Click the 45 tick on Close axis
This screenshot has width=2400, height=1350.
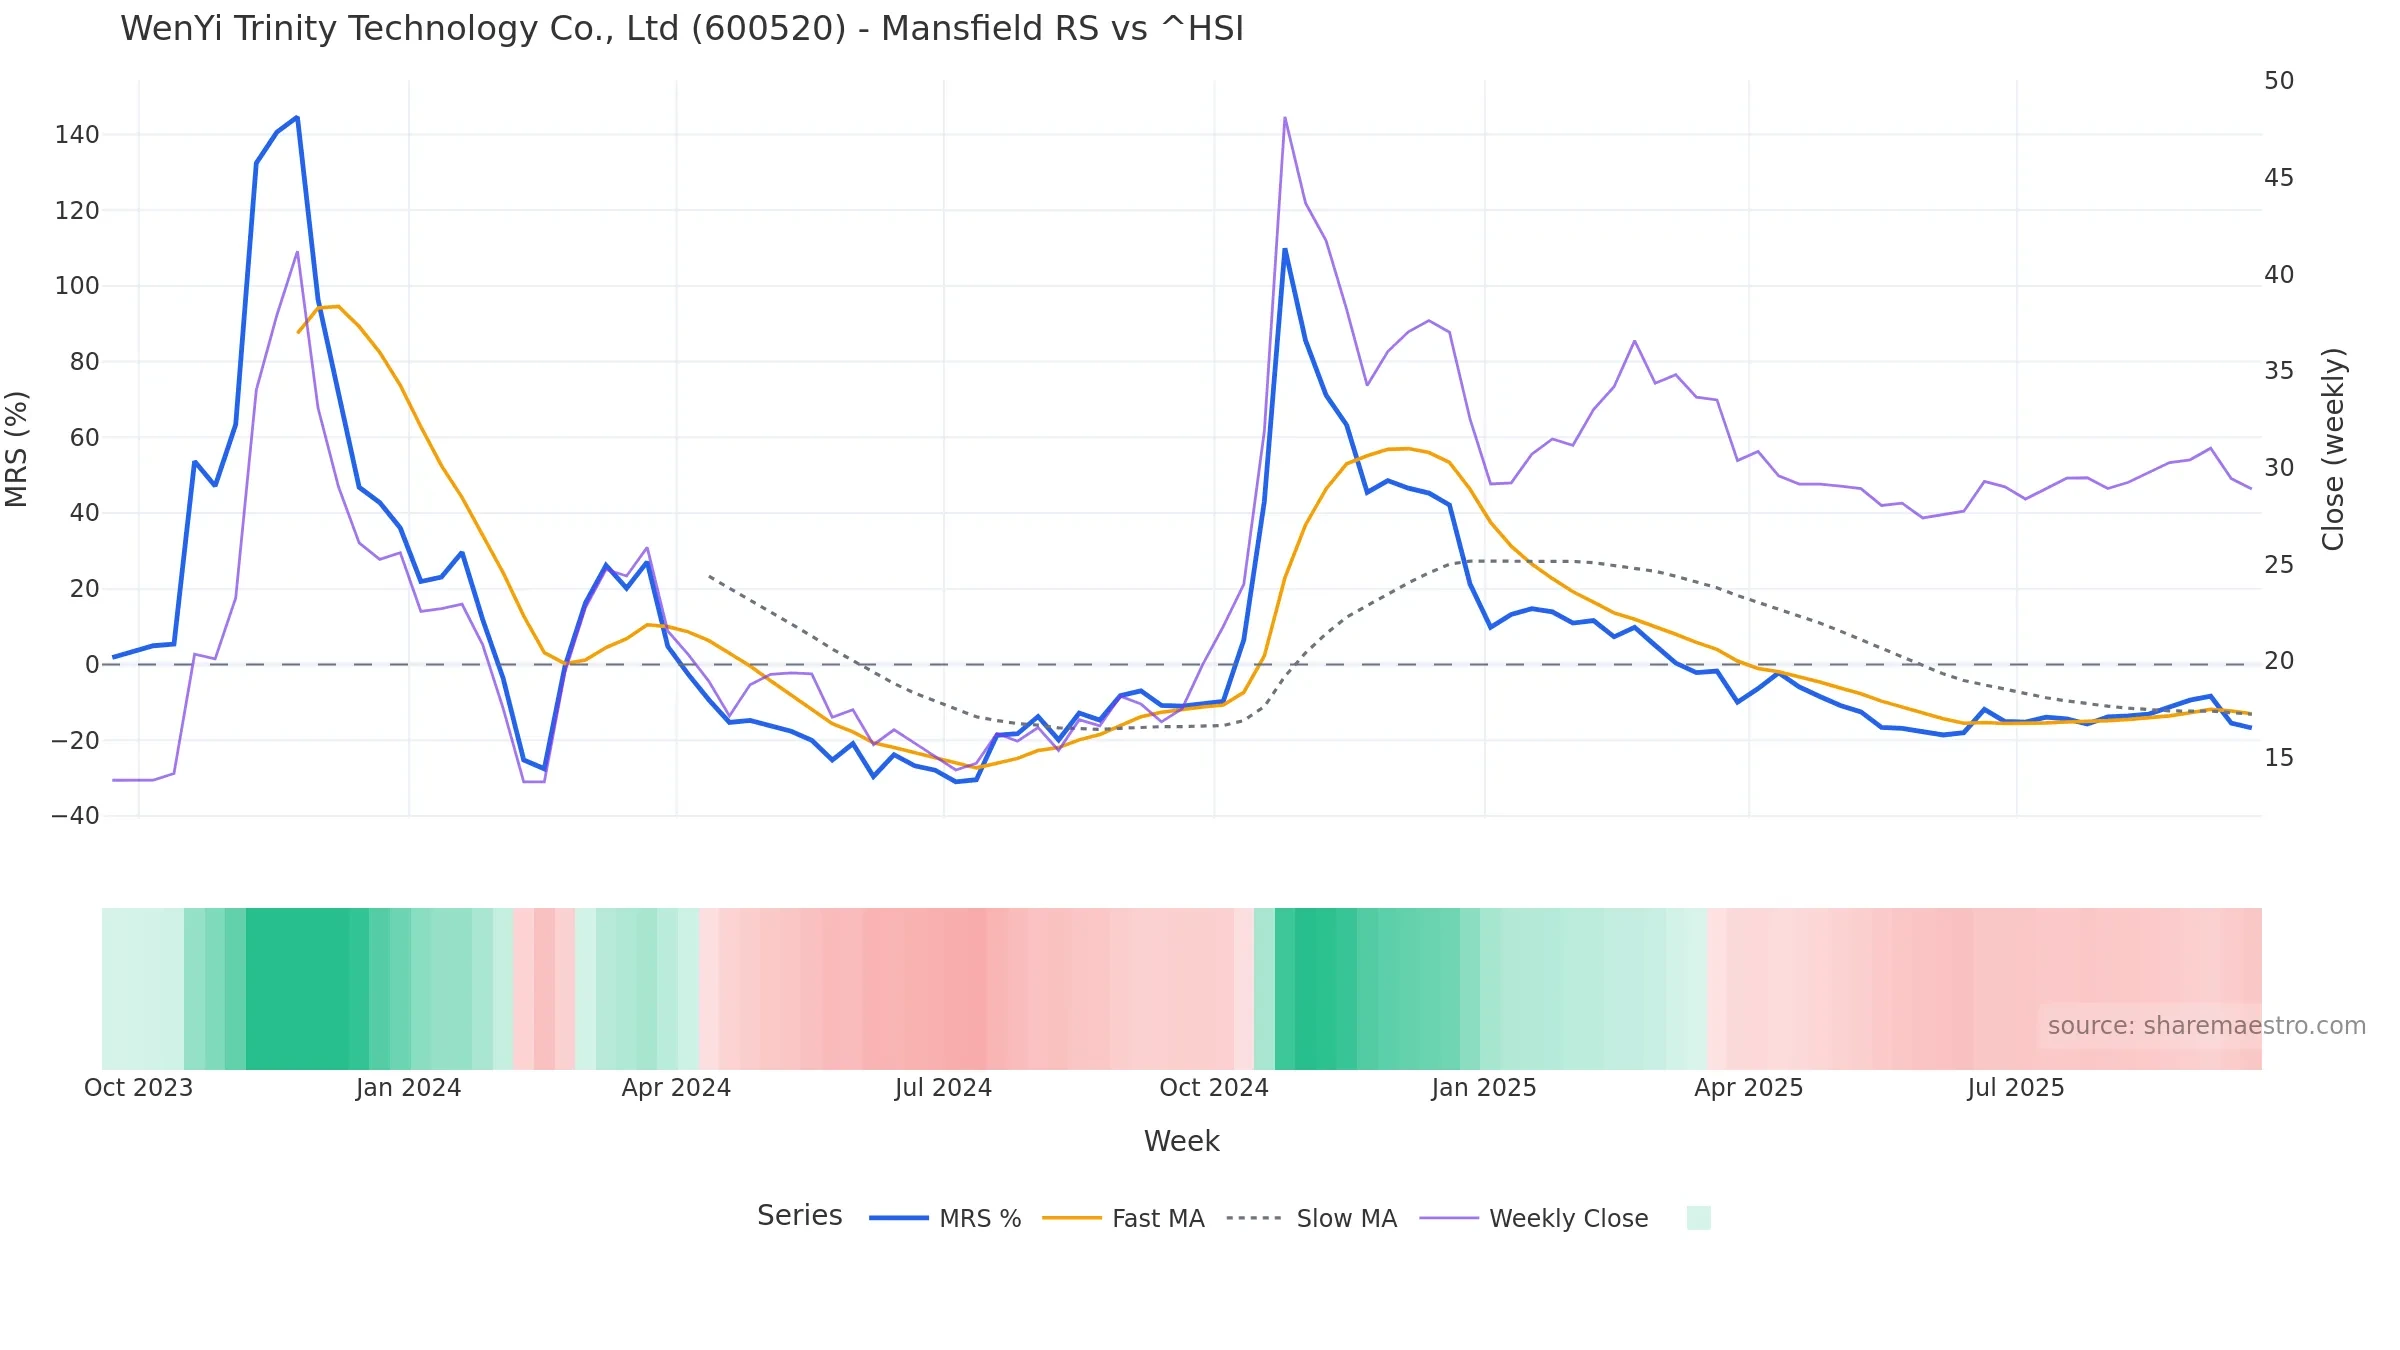pos(2279,178)
